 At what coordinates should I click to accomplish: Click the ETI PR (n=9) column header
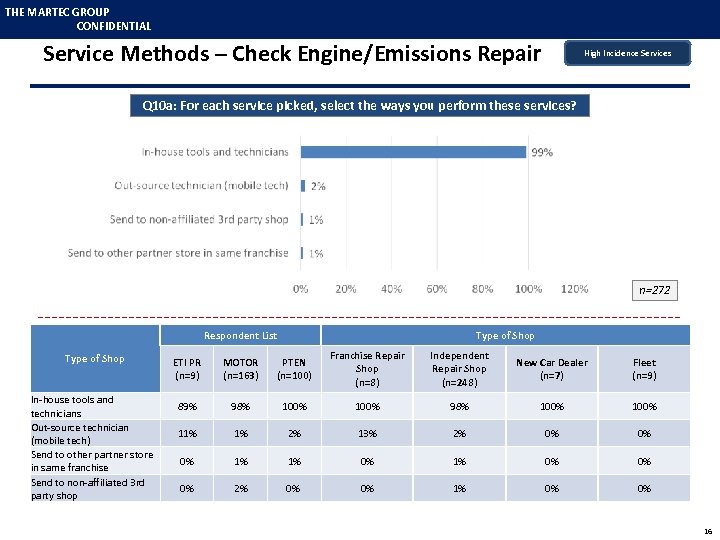[187, 369]
